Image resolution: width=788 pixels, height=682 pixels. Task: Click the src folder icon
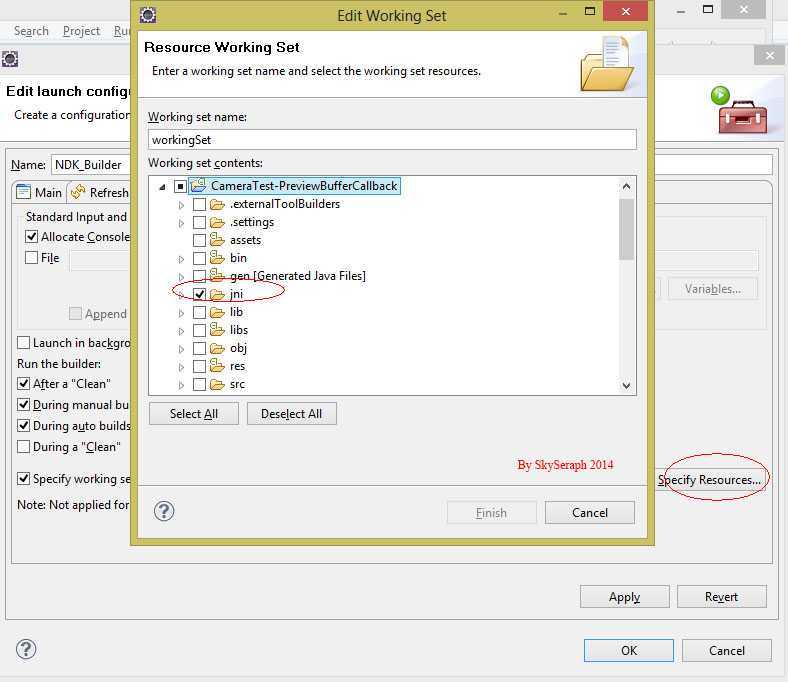click(x=217, y=384)
